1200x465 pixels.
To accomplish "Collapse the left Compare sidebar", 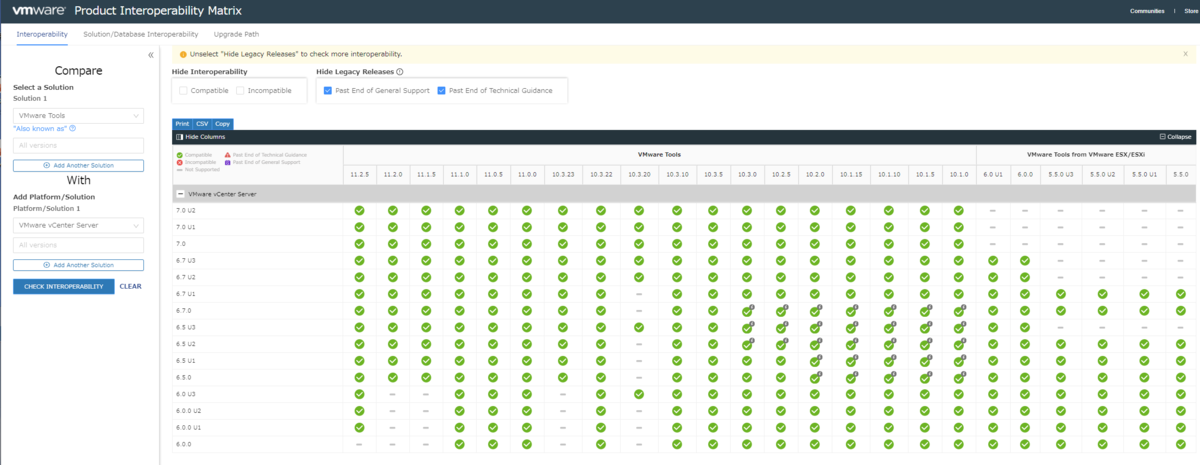I will pos(150,55).
